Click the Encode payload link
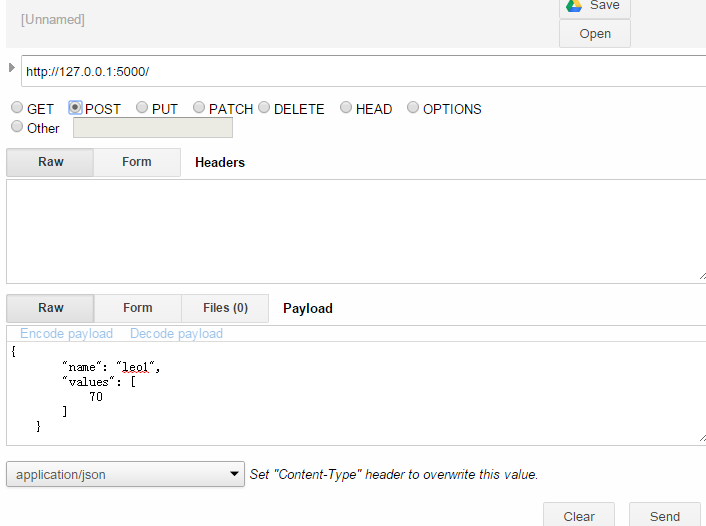The image size is (706, 526). click(x=66, y=334)
